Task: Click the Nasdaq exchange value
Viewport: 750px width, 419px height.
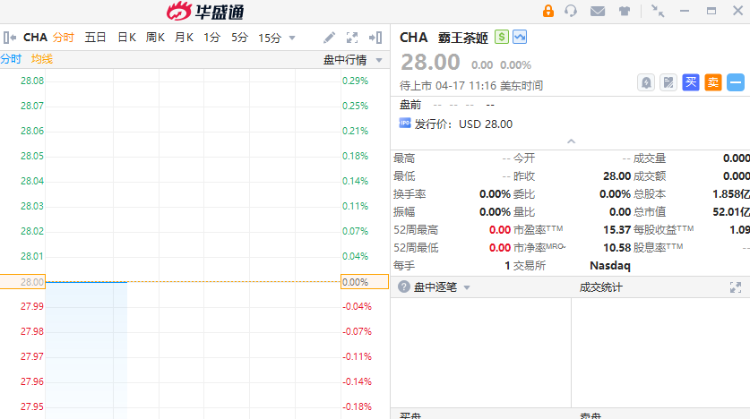Action: pyautogui.click(x=610, y=265)
